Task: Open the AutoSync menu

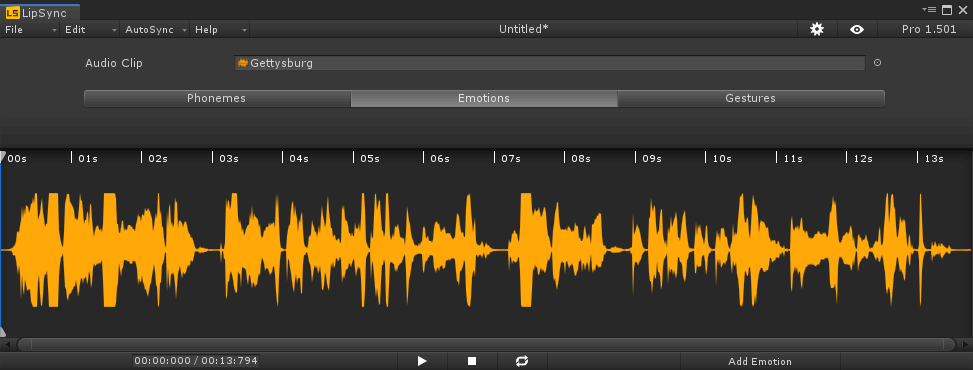Action: (x=155, y=29)
